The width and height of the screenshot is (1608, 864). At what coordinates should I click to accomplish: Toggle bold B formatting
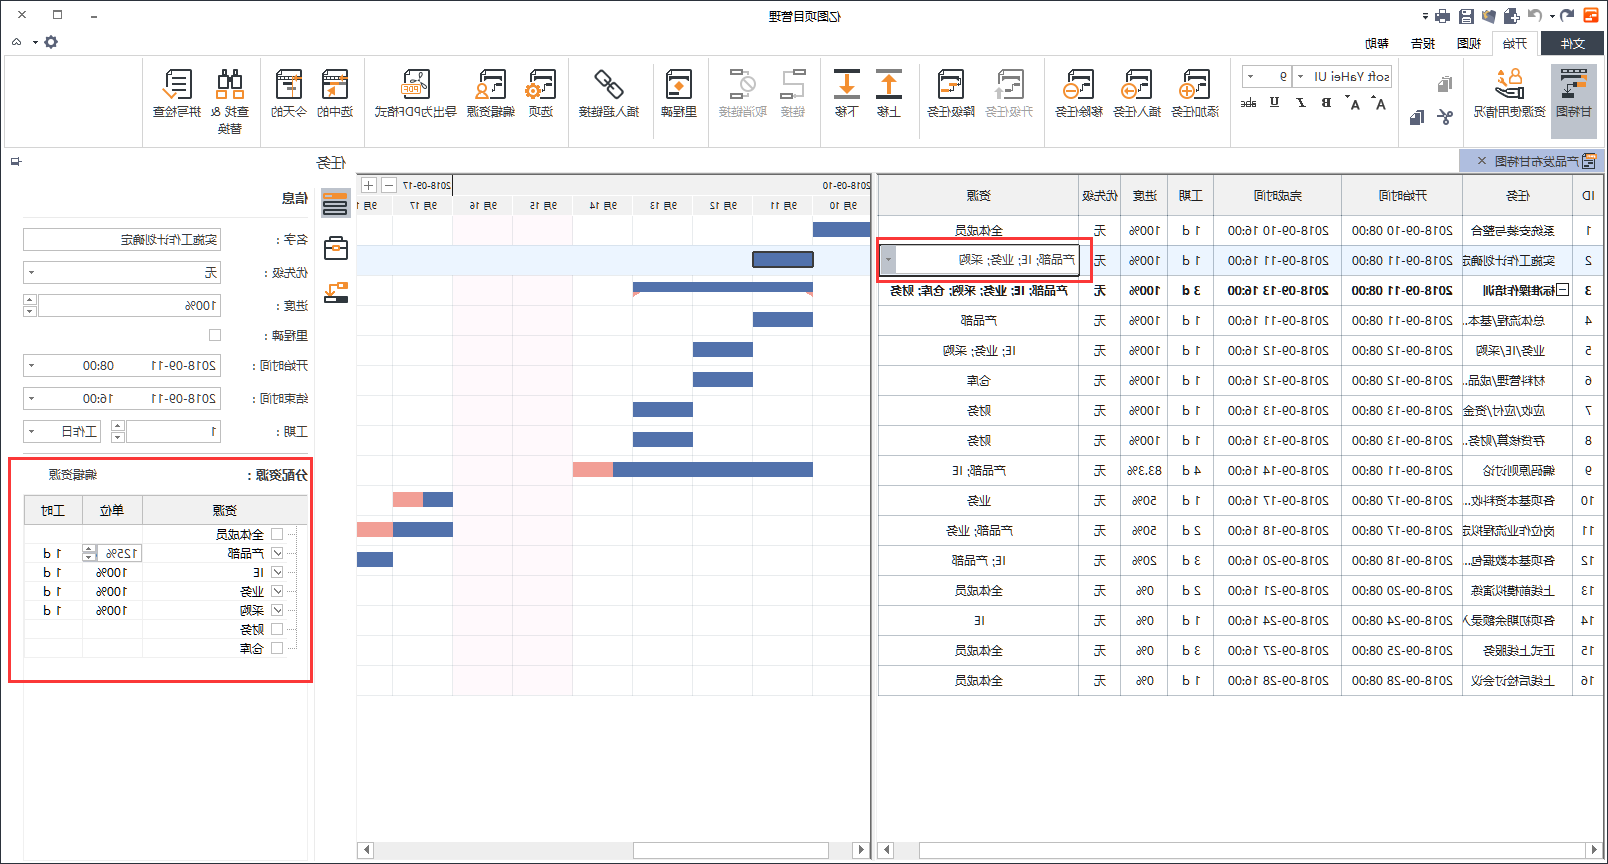click(x=1326, y=103)
